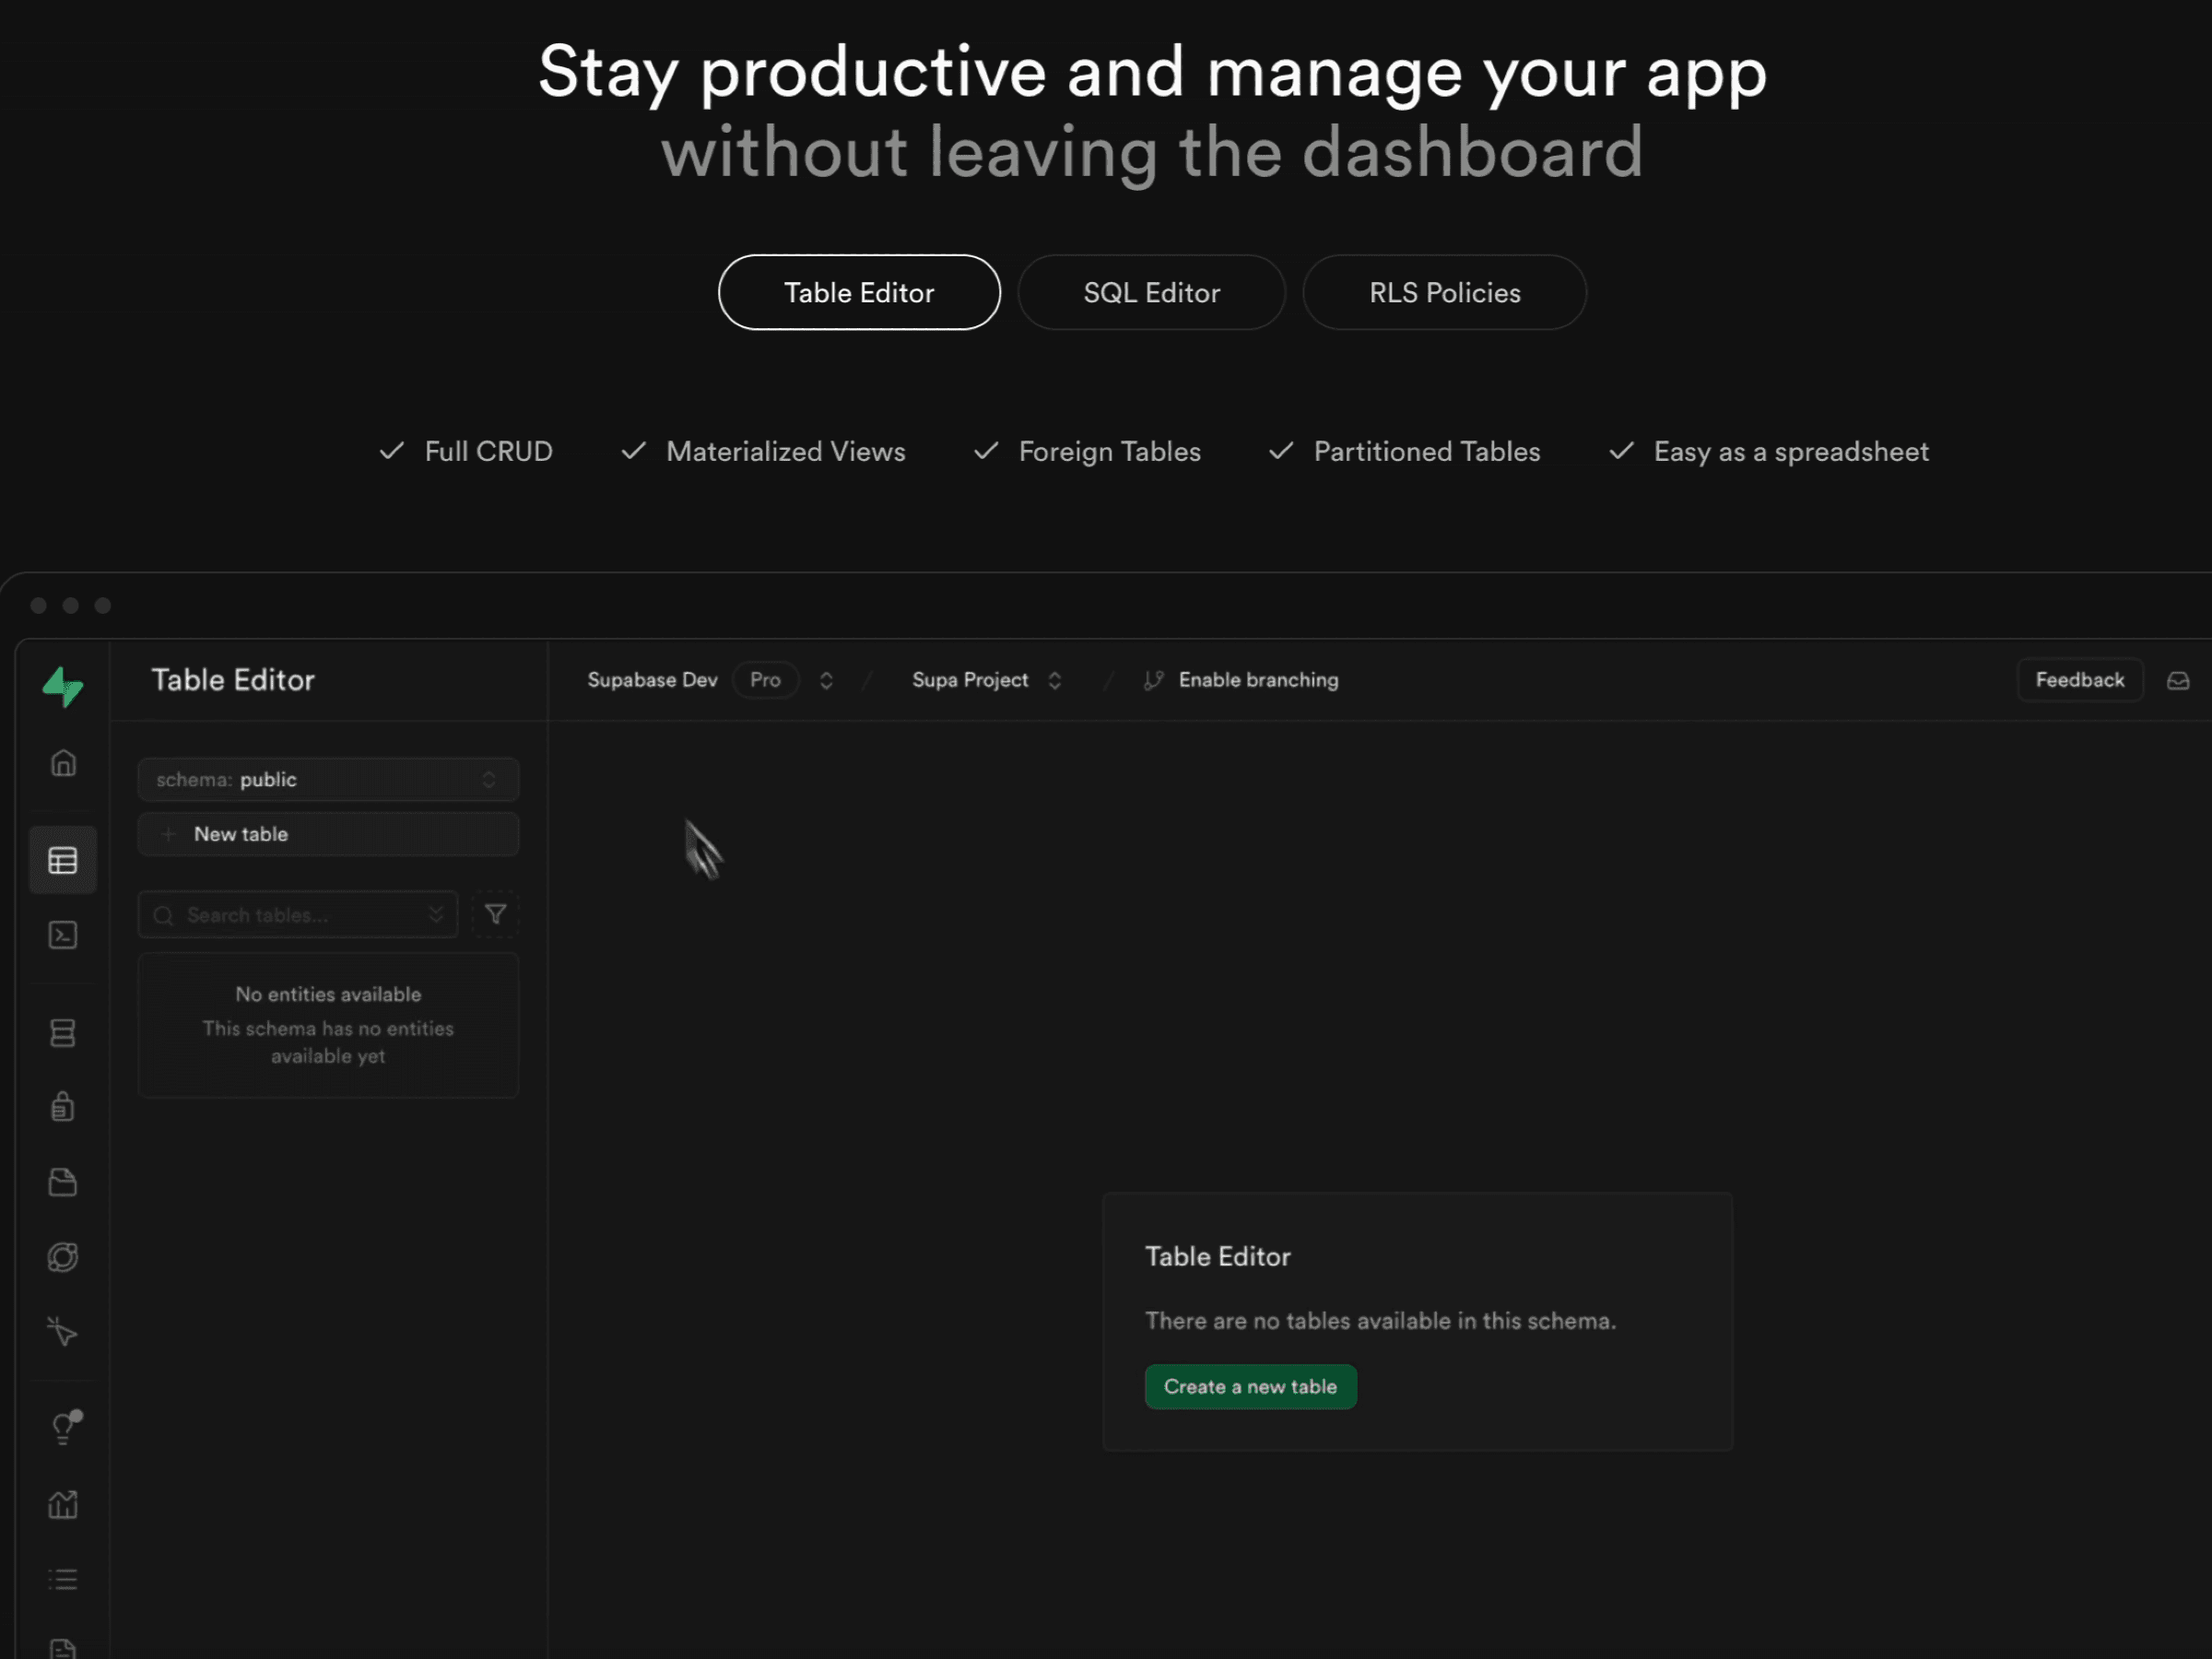The height and width of the screenshot is (1659, 2212).
Task: Click the Table Editor title in the empty-state card
Action: [x=1217, y=1256]
